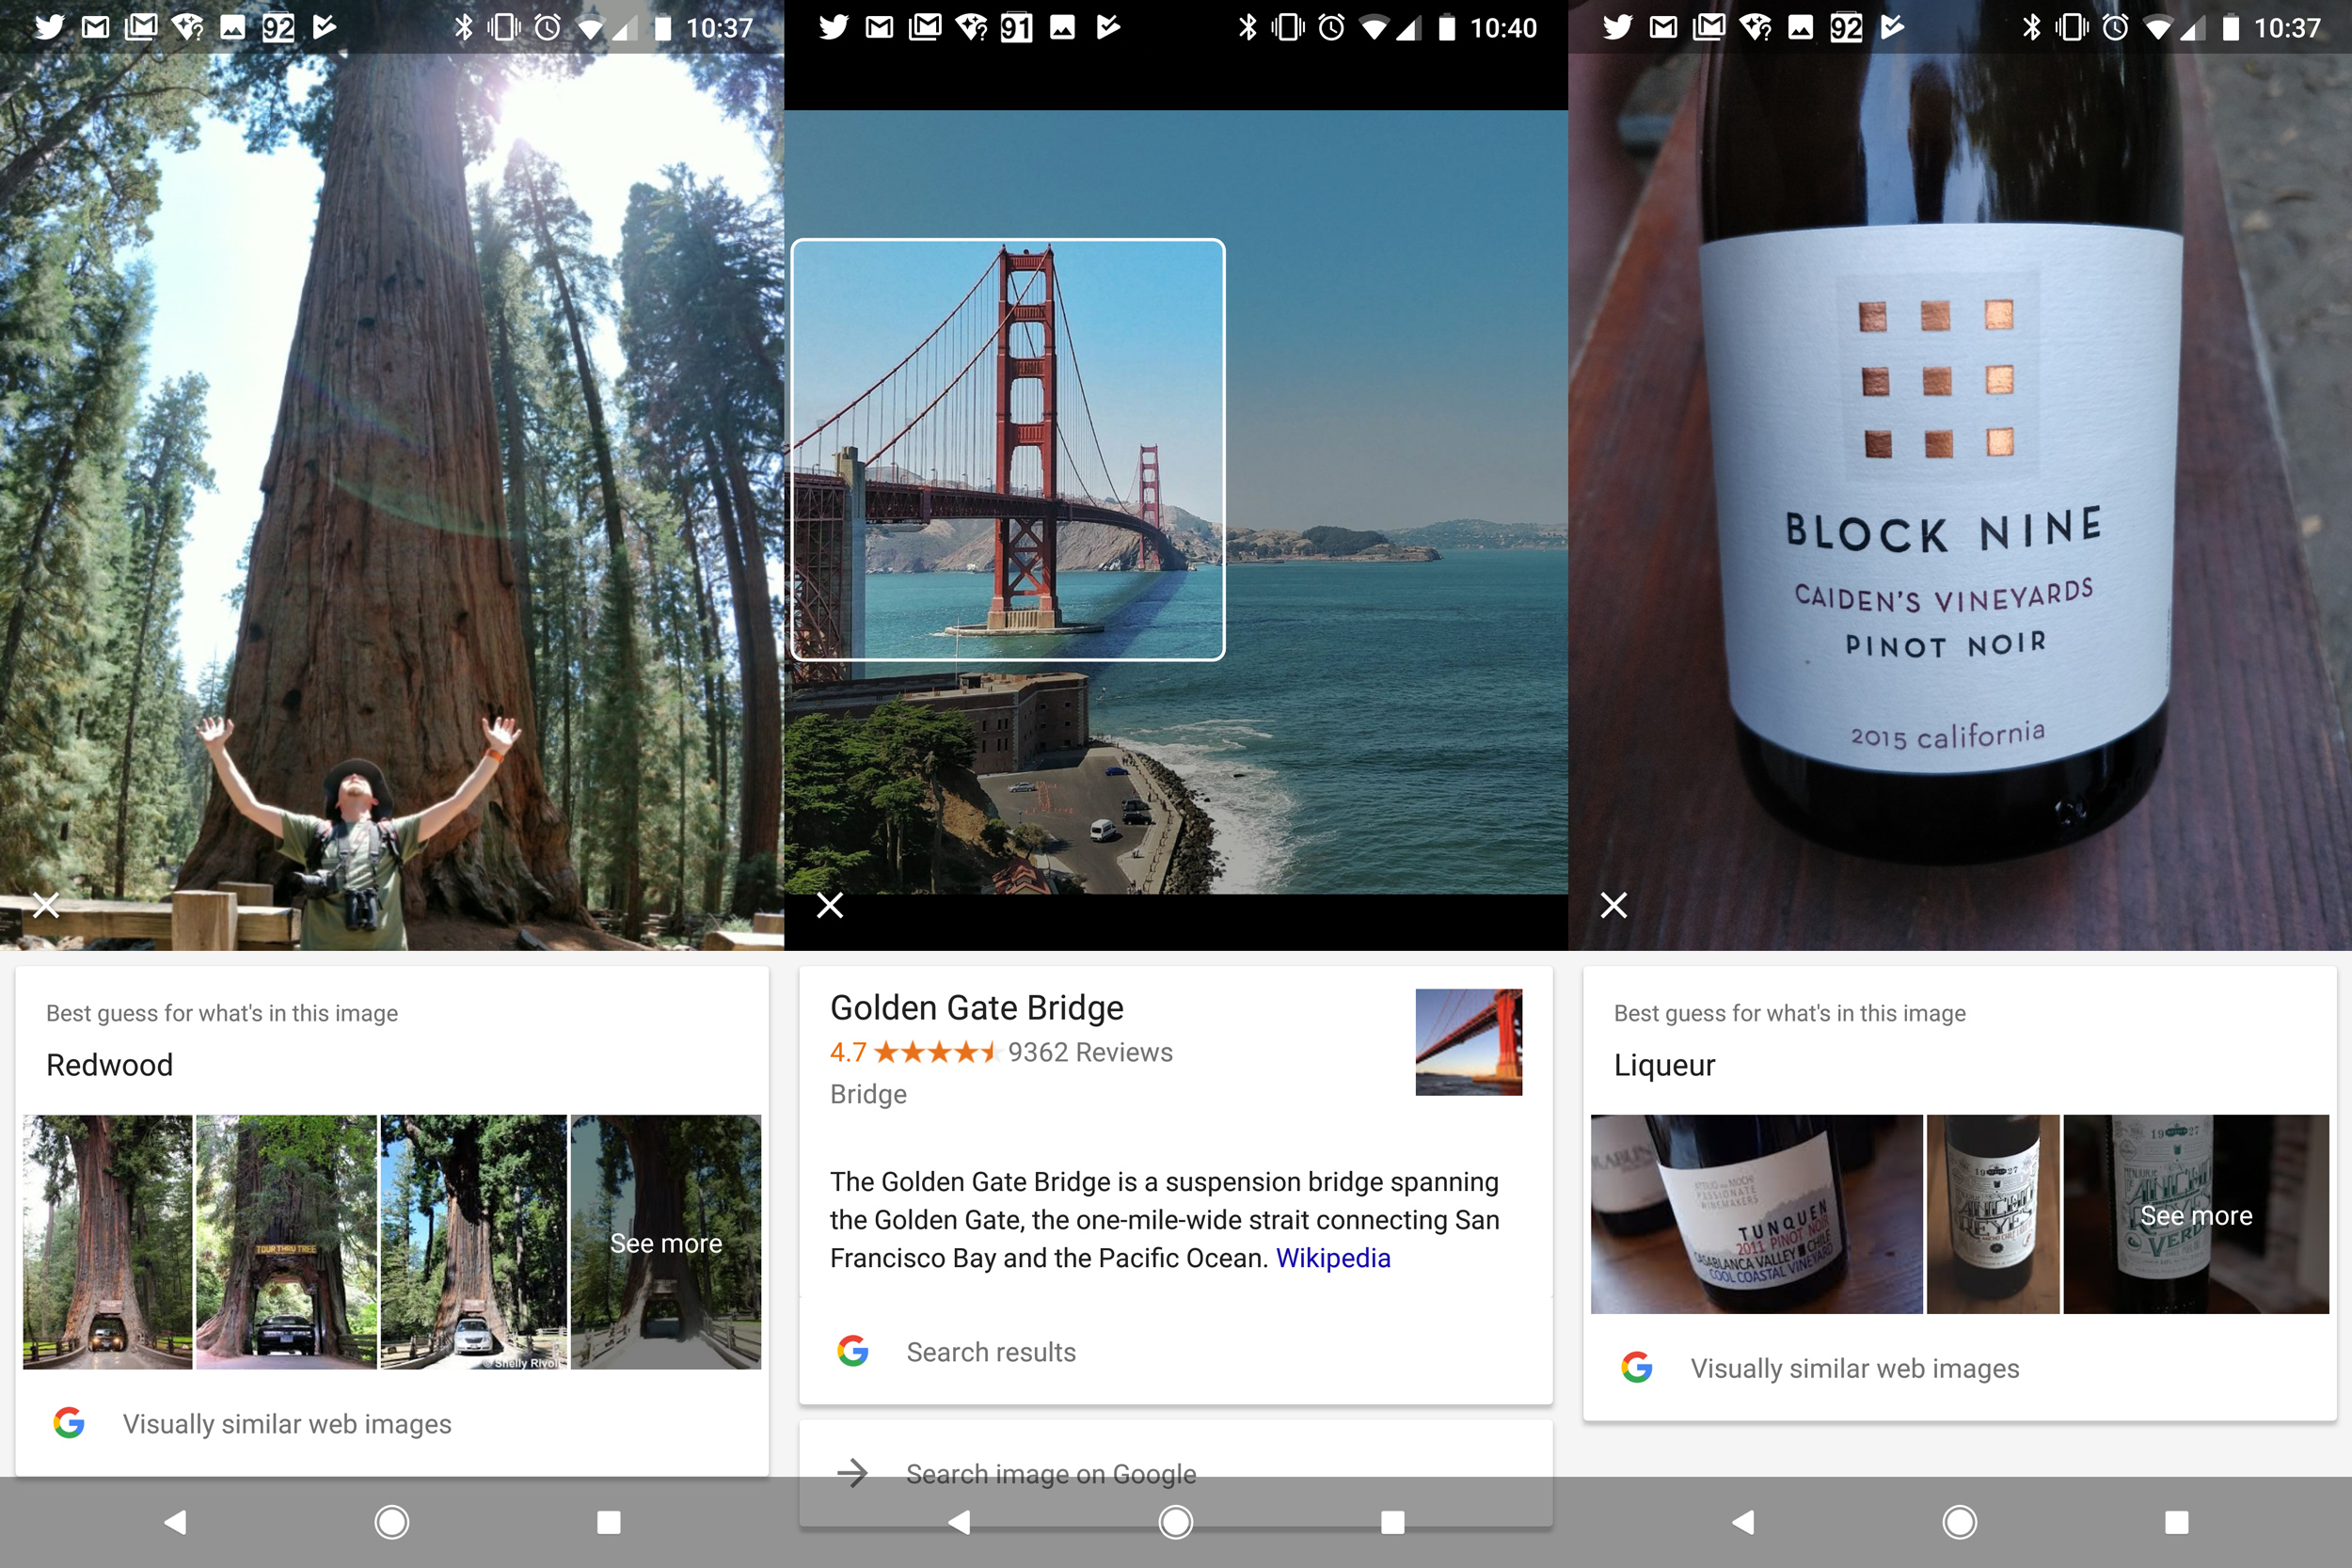
Task: Tap the Google logo under the wine bottle thumbnails
Action: point(1638,1368)
